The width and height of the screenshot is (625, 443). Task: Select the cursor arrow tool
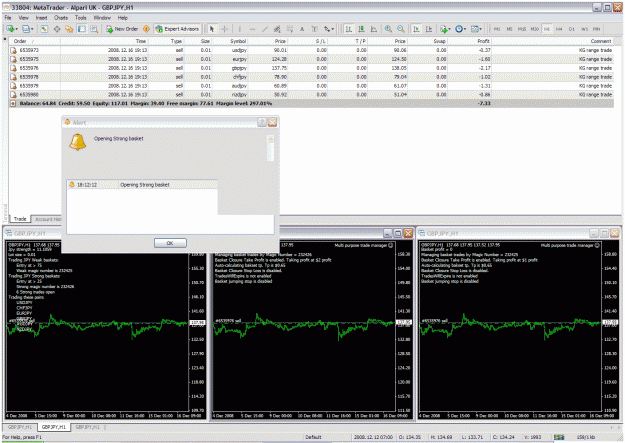212,29
